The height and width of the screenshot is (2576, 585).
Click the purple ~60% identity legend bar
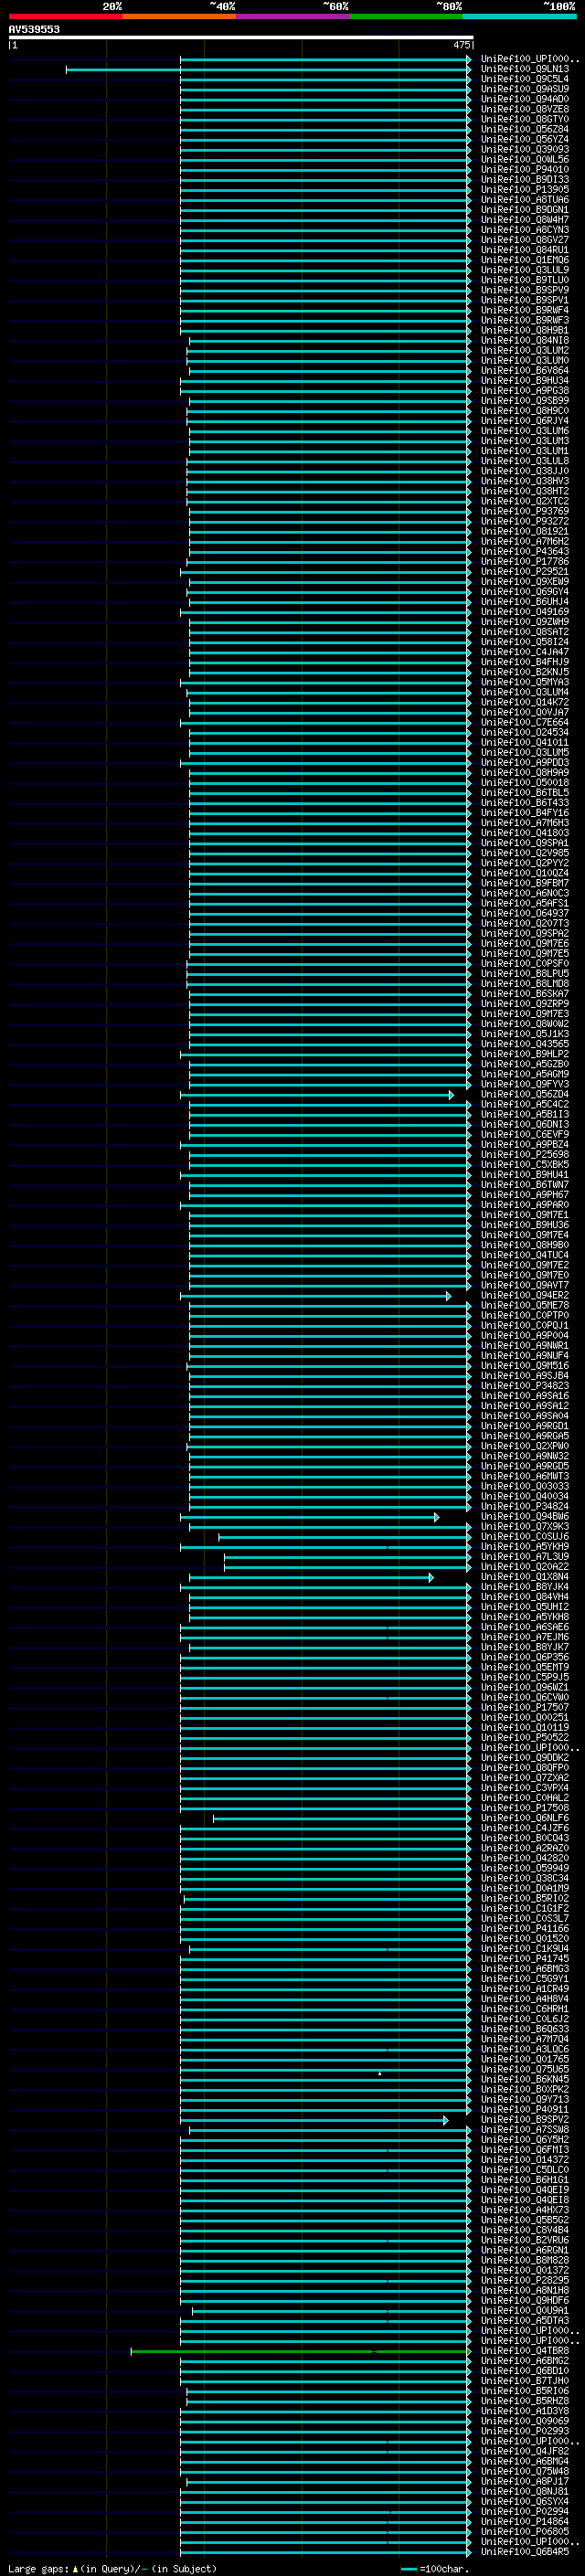coord(292,16)
